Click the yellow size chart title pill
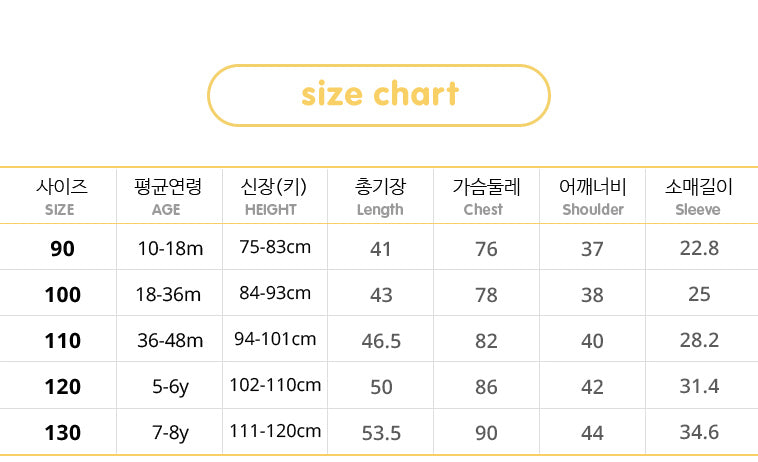The width and height of the screenshot is (758, 462). coord(379,95)
